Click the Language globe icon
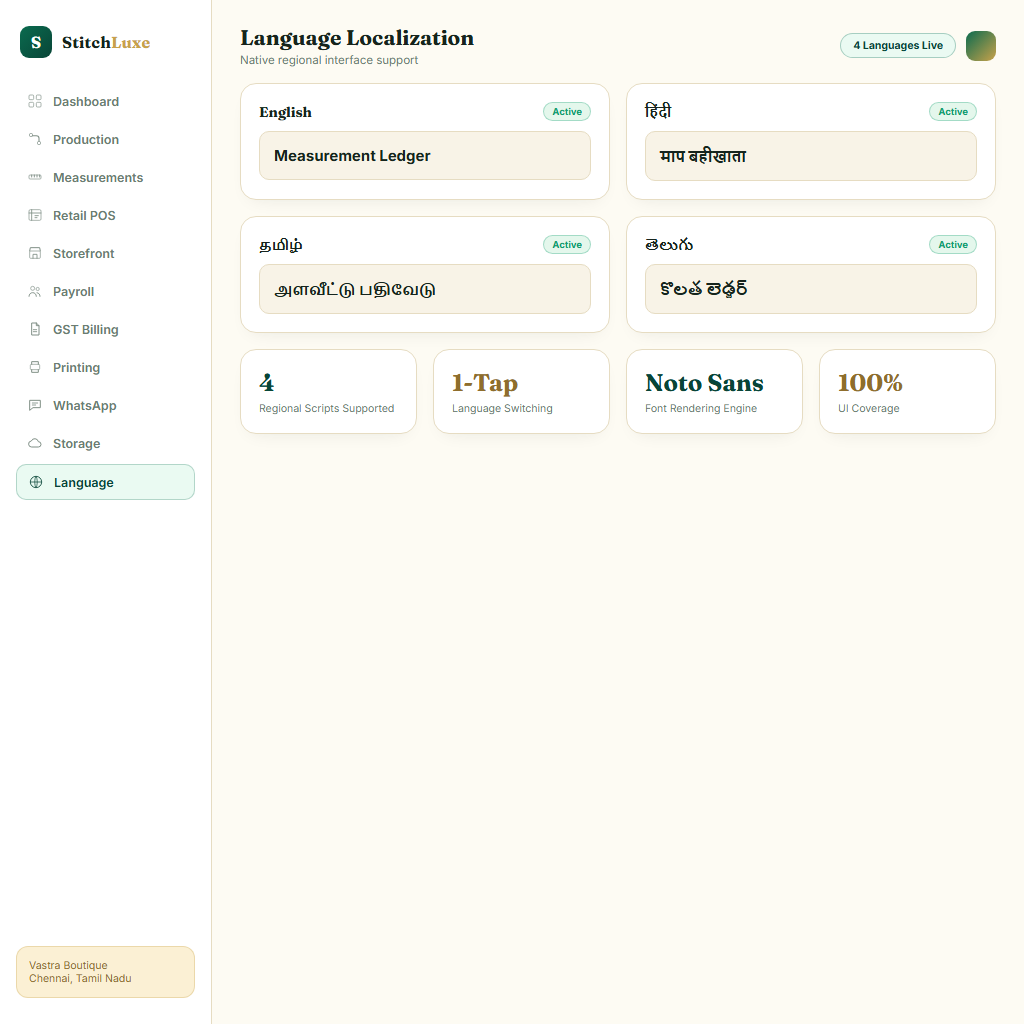The height and width of the screenshot is (1024, 1024). [x=36, y=482]
